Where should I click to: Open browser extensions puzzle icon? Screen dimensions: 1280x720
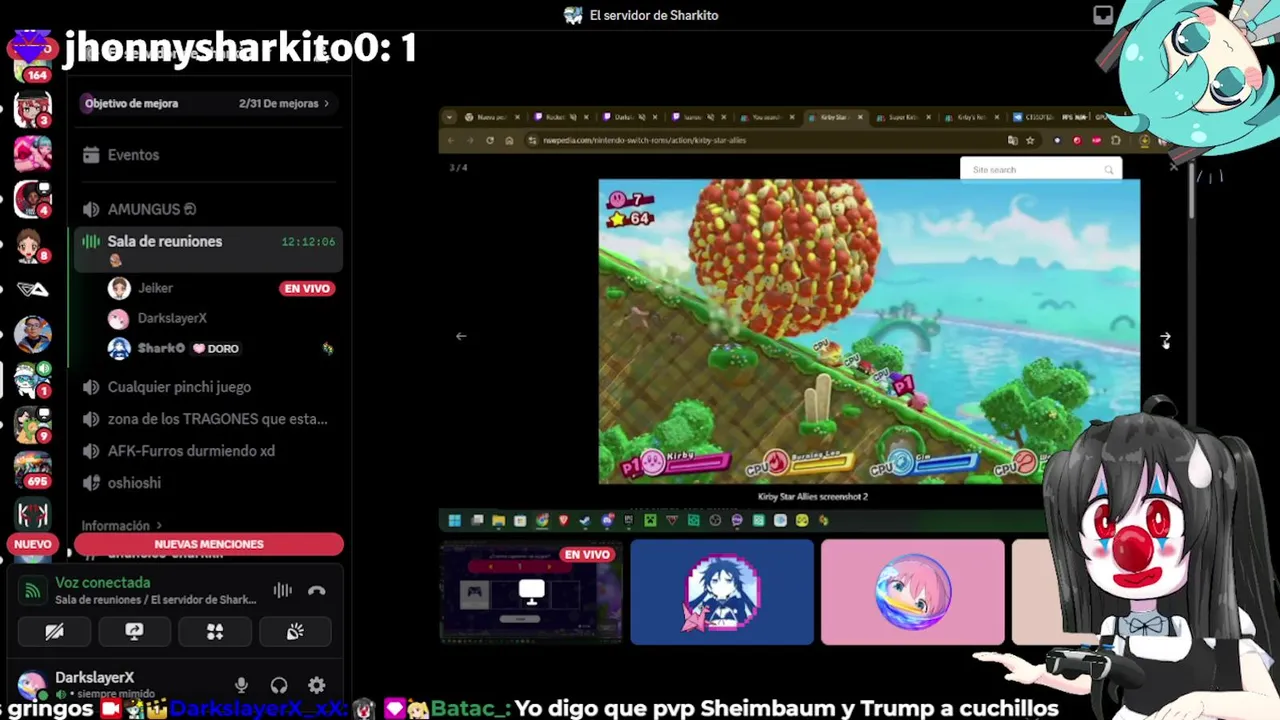(1116, 140)
